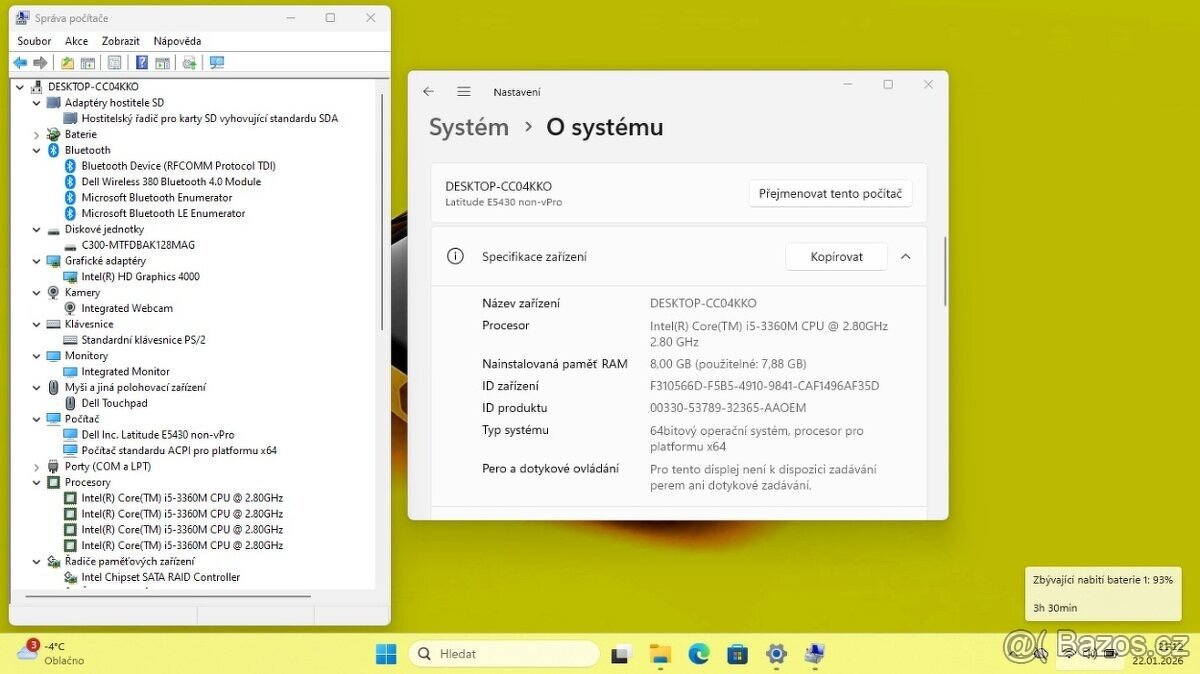Click the battery icon in the system tray
Viewport: 1200px width, 674px height.
1110,653
